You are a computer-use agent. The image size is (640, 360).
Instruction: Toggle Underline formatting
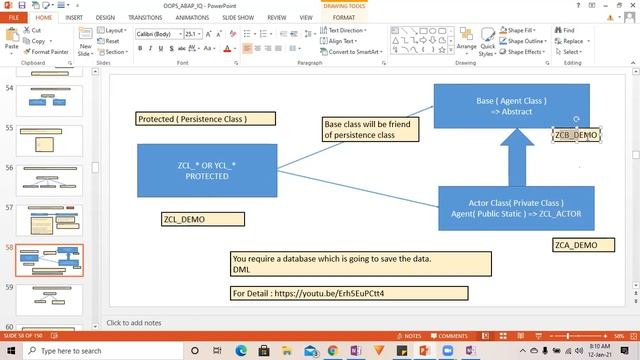coord(161,48)
